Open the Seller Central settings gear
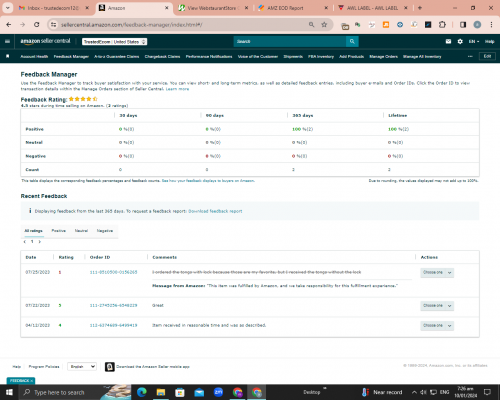The width and height of the screenshot is (500, 400). click(x=460, y=41)
